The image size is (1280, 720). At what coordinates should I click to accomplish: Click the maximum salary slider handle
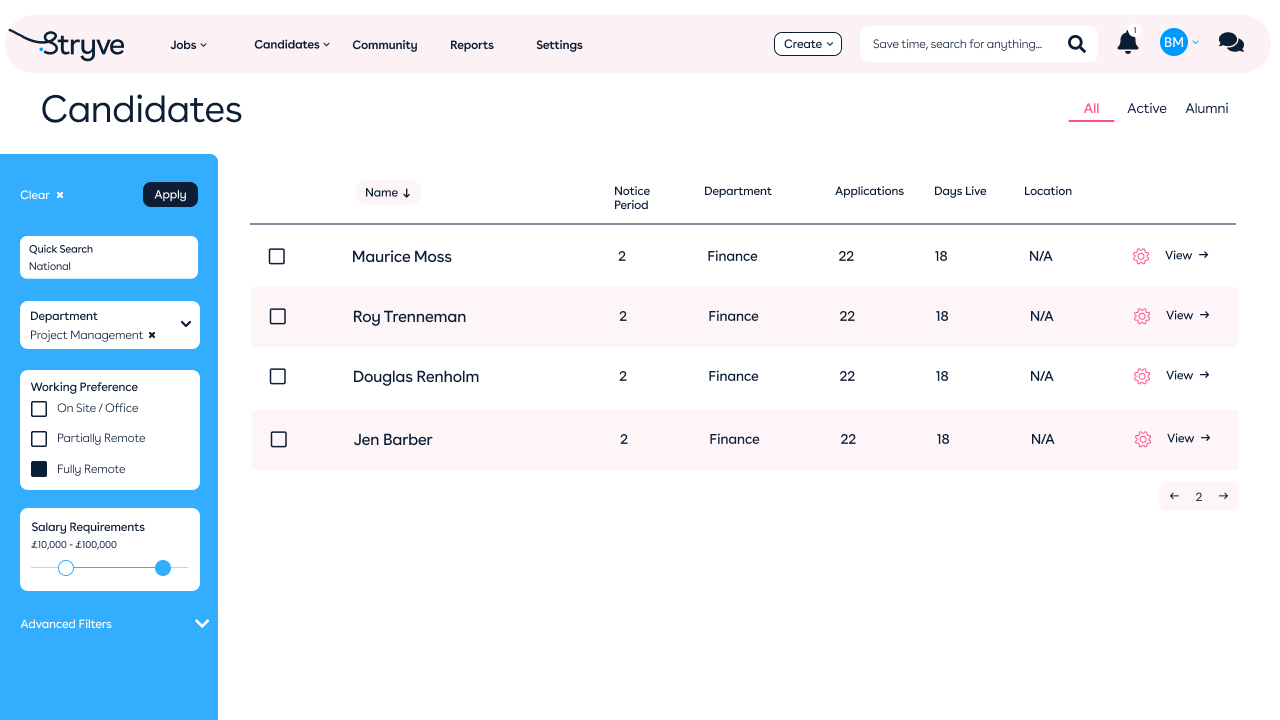[163, 568]
